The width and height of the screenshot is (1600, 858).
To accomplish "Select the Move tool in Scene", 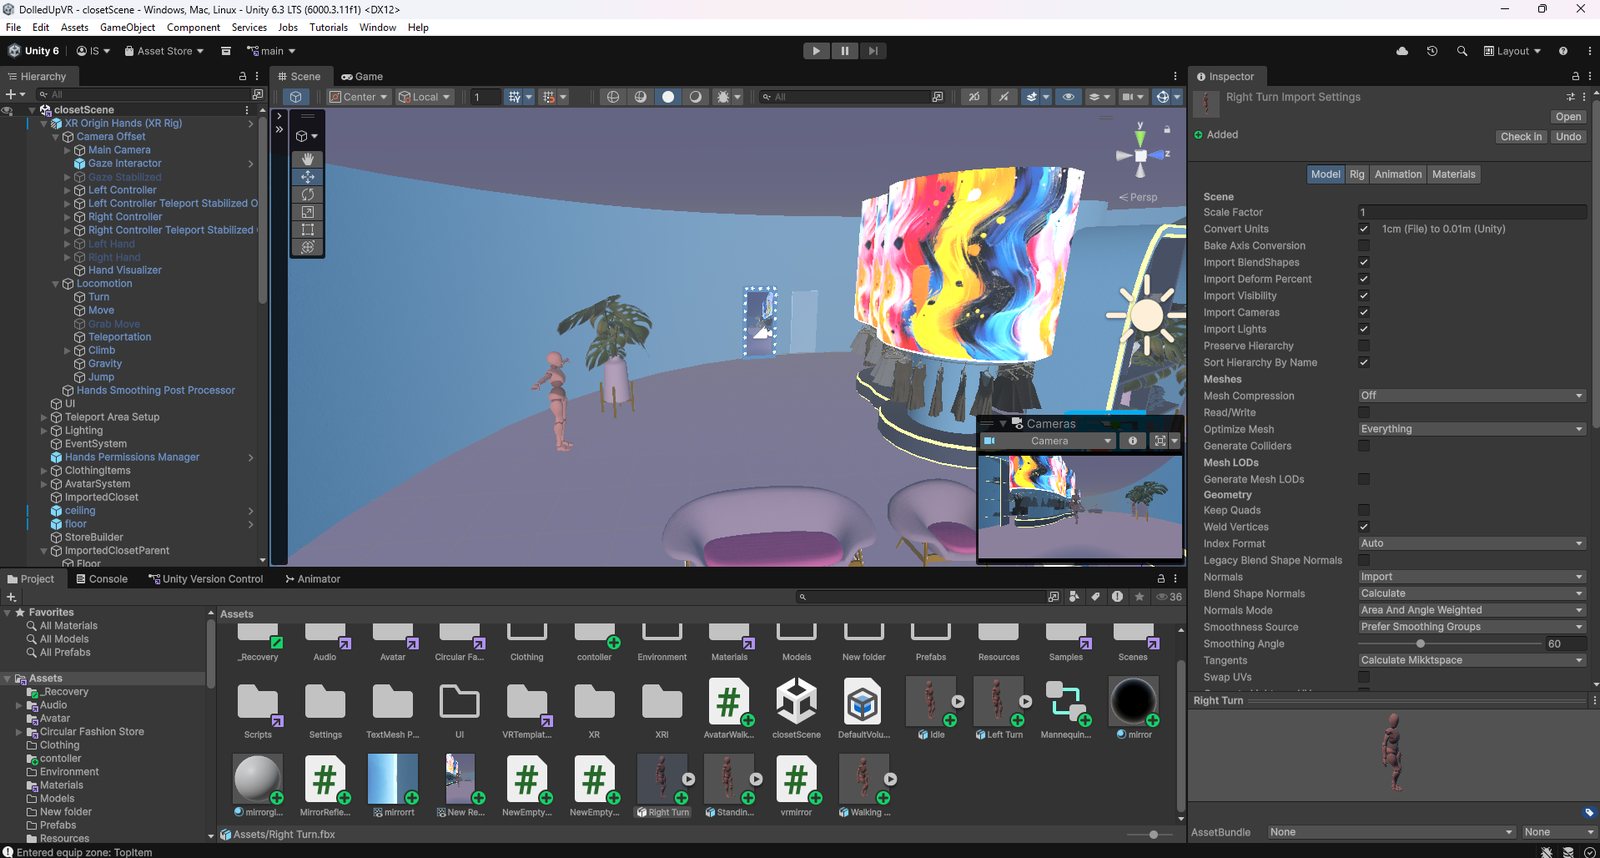I will click(x=307, y=177).
